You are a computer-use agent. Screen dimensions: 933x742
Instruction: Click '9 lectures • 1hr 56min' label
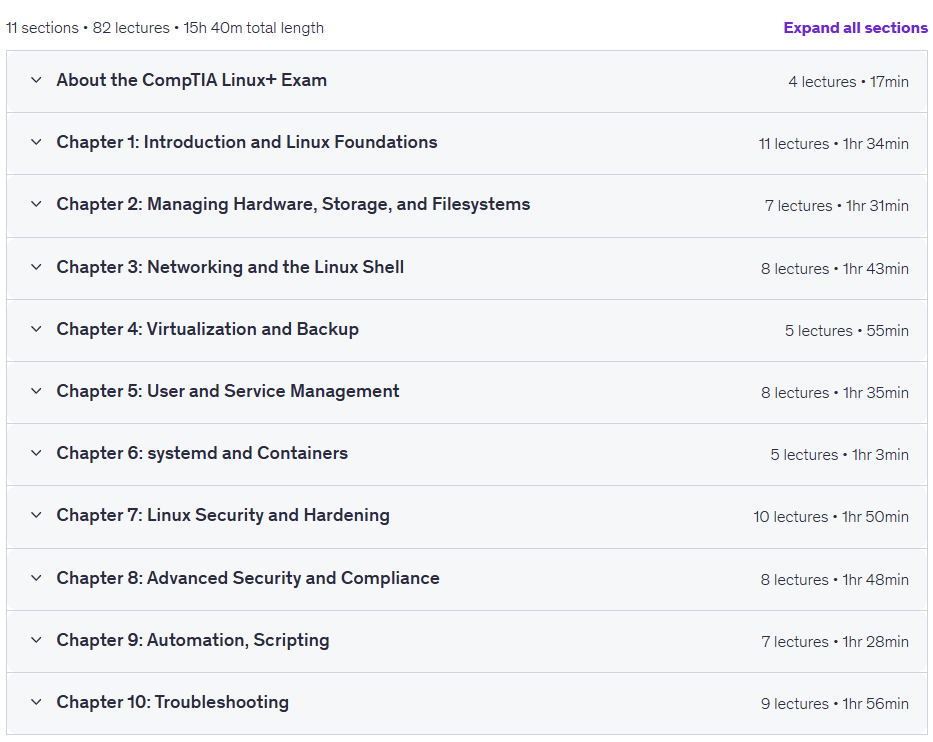tap(835, 703)
